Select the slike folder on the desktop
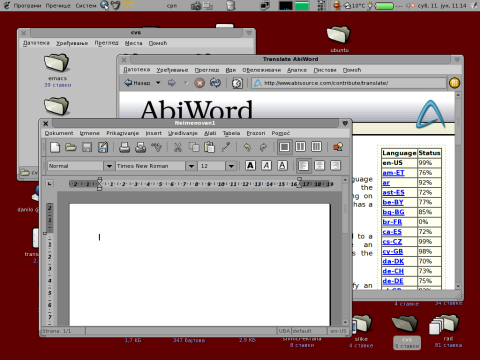The height and width of the screenshot is (360, 480). pyautogui.click(x=362, y=324)
